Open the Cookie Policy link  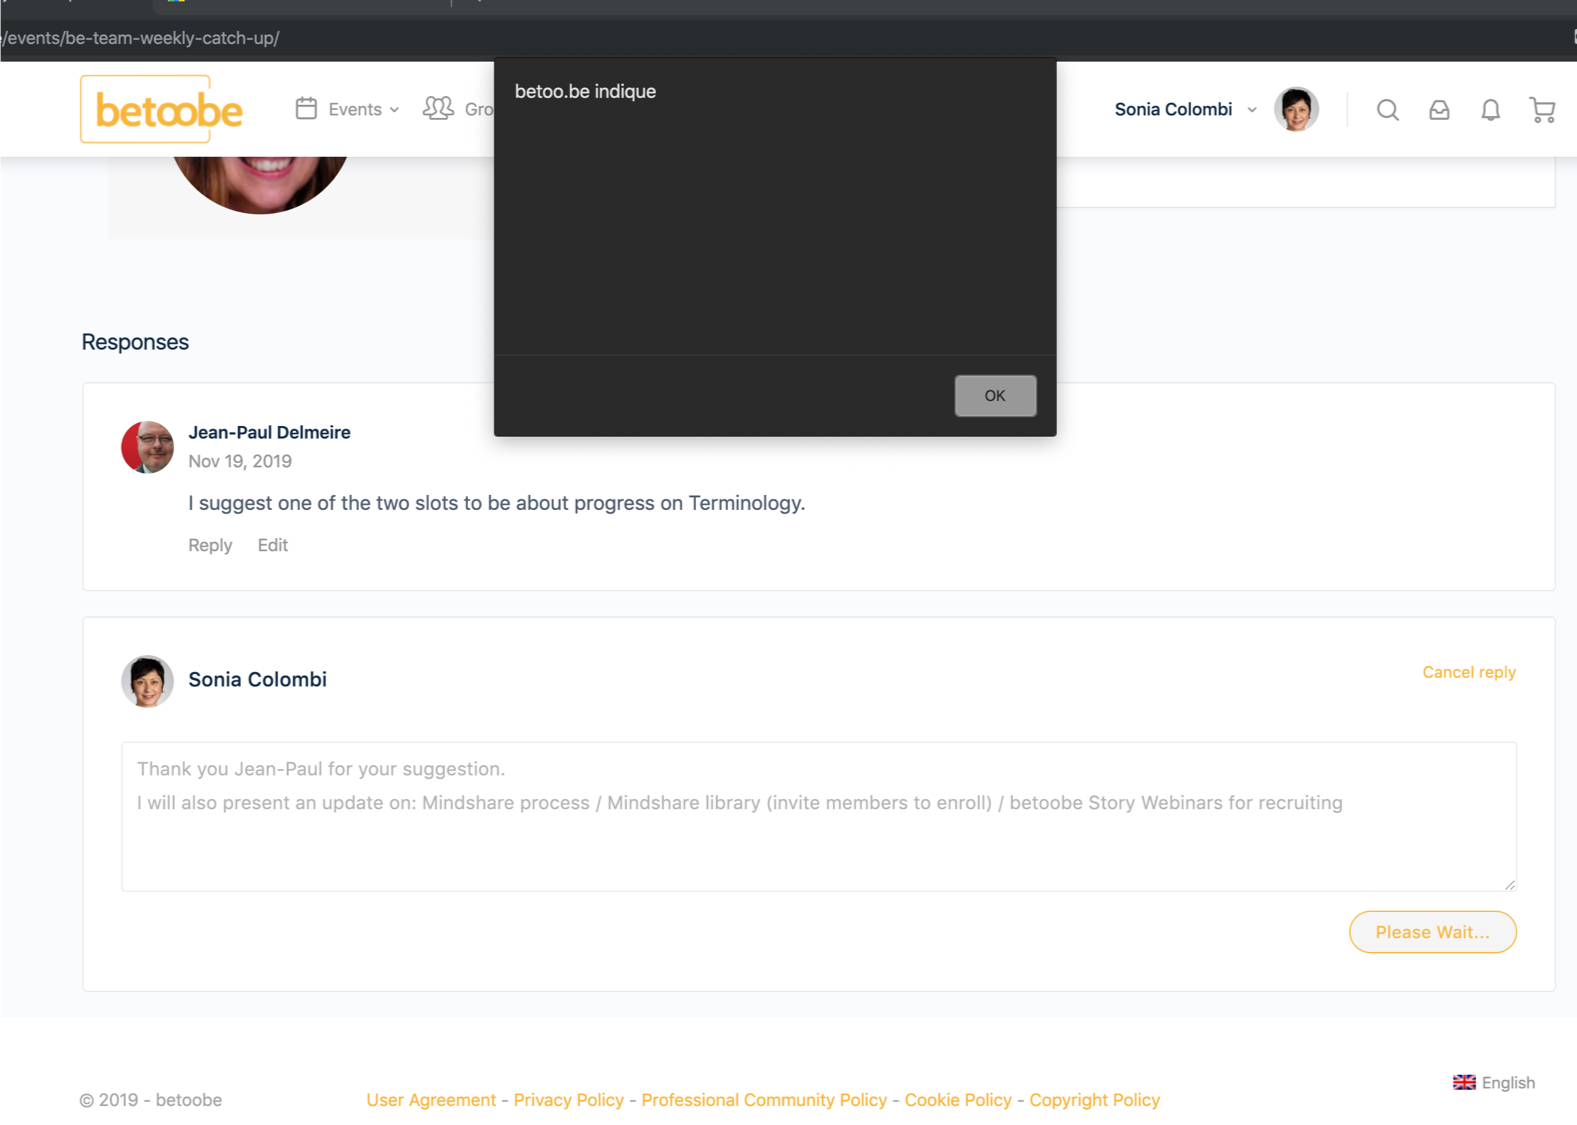pos(958,1100)
